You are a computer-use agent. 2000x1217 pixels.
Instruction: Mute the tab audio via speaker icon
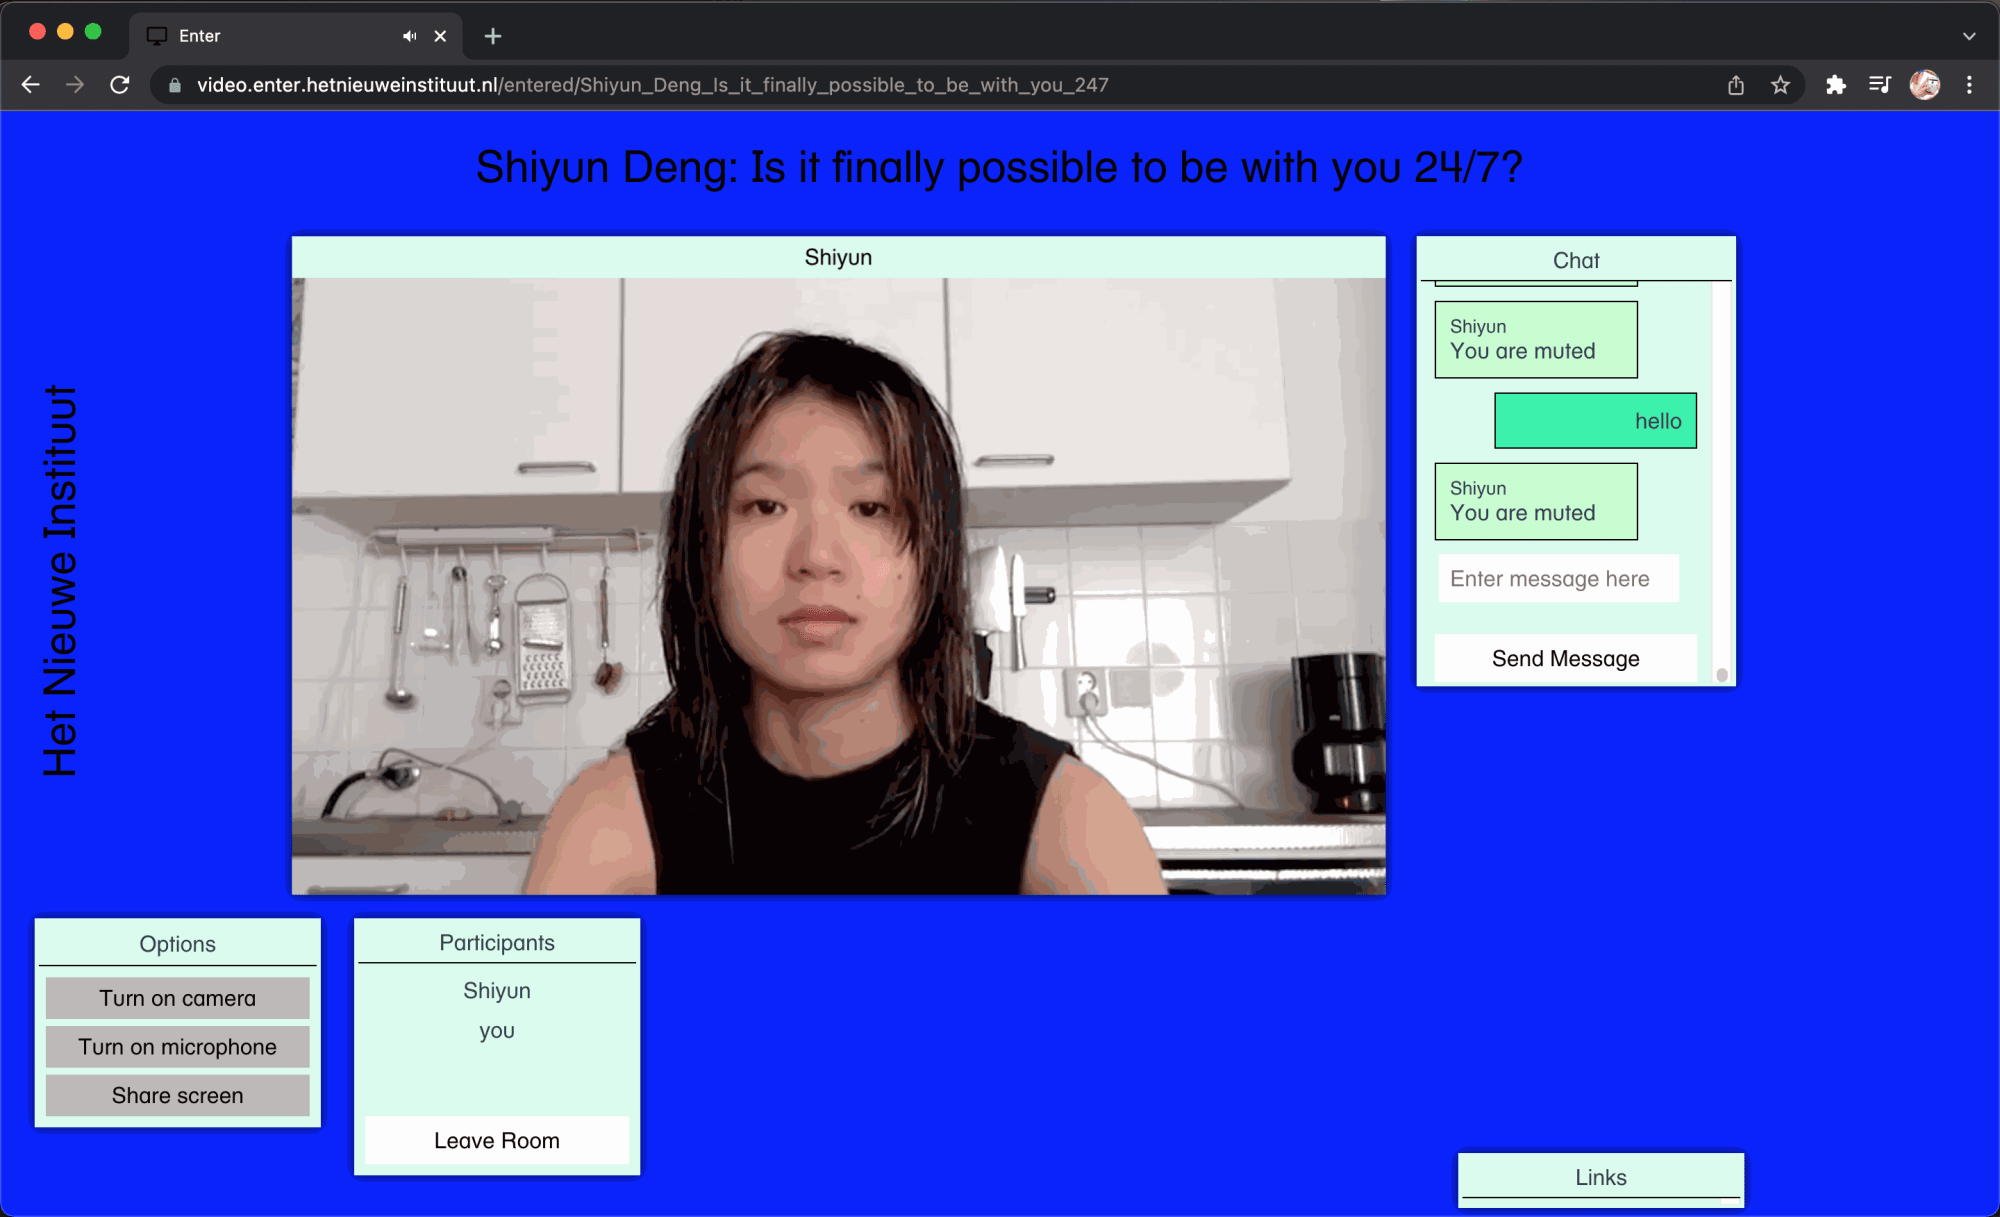(x=408, y=35)
